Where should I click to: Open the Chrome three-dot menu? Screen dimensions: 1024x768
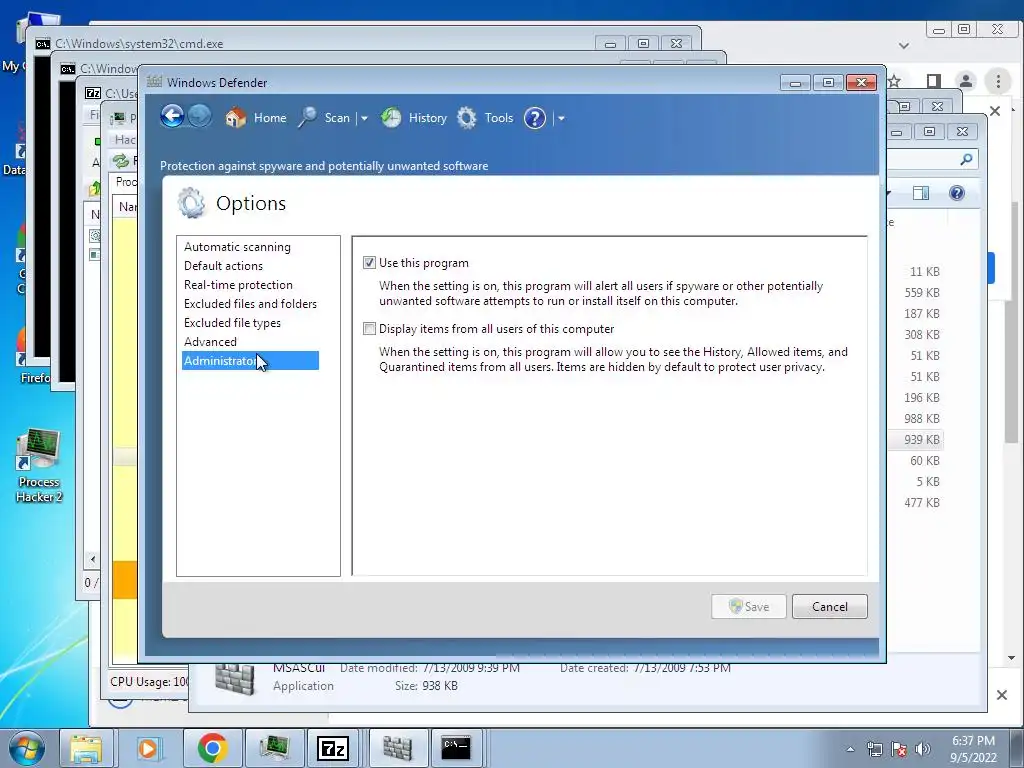click(998, 81)
